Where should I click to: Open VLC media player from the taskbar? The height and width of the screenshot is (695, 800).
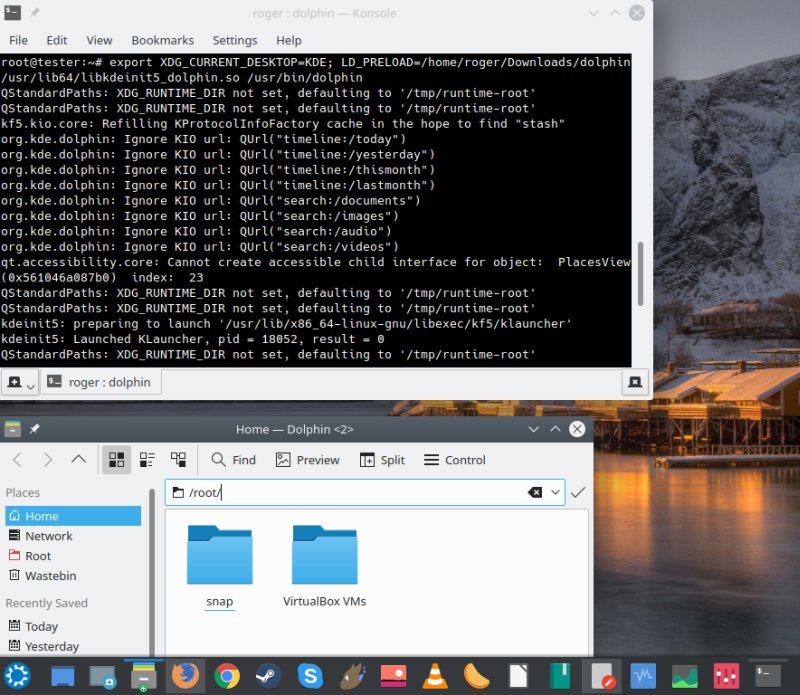(435, 677)
